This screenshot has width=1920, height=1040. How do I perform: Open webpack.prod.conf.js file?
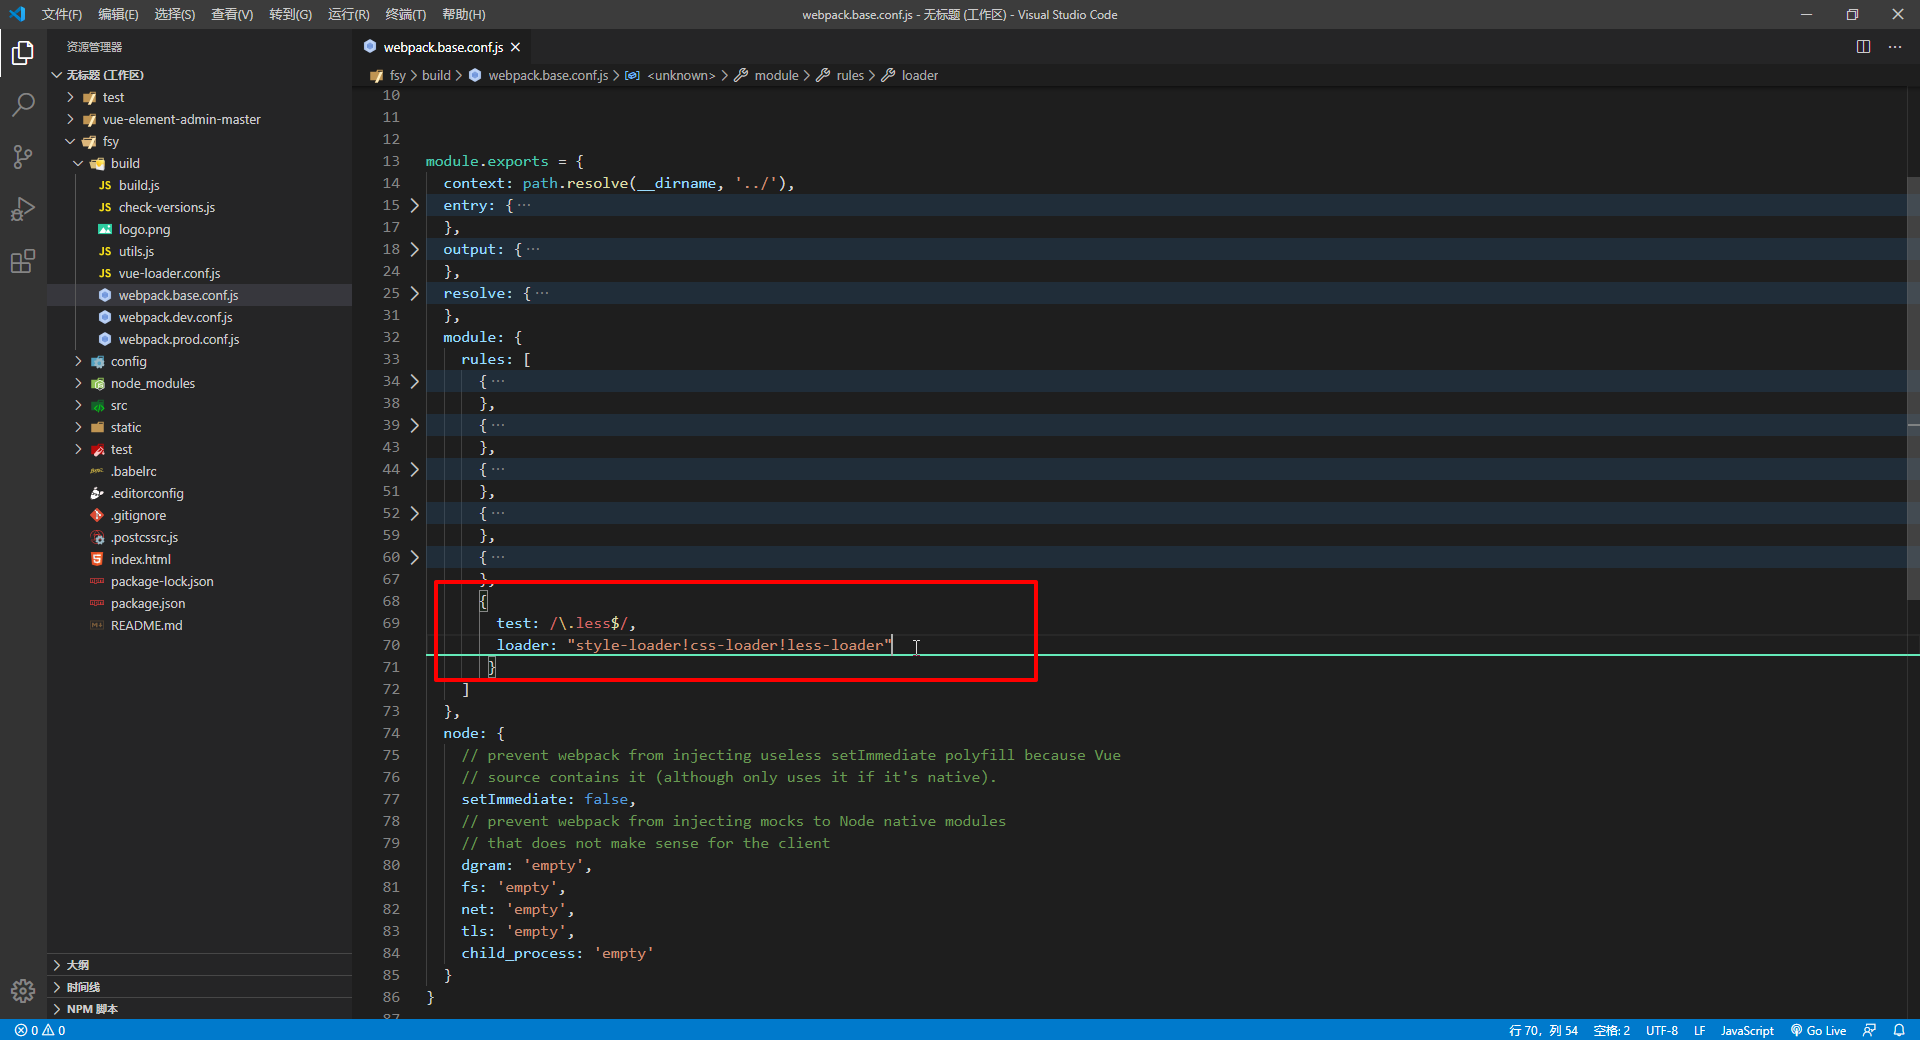[199, 339]
